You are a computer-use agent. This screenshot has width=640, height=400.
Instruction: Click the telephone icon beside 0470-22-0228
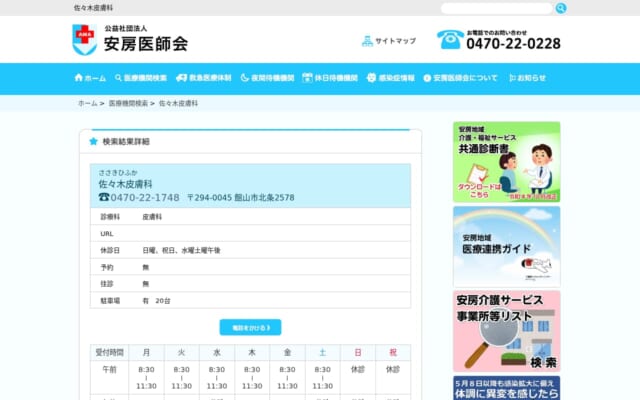(x=449, y=39)
